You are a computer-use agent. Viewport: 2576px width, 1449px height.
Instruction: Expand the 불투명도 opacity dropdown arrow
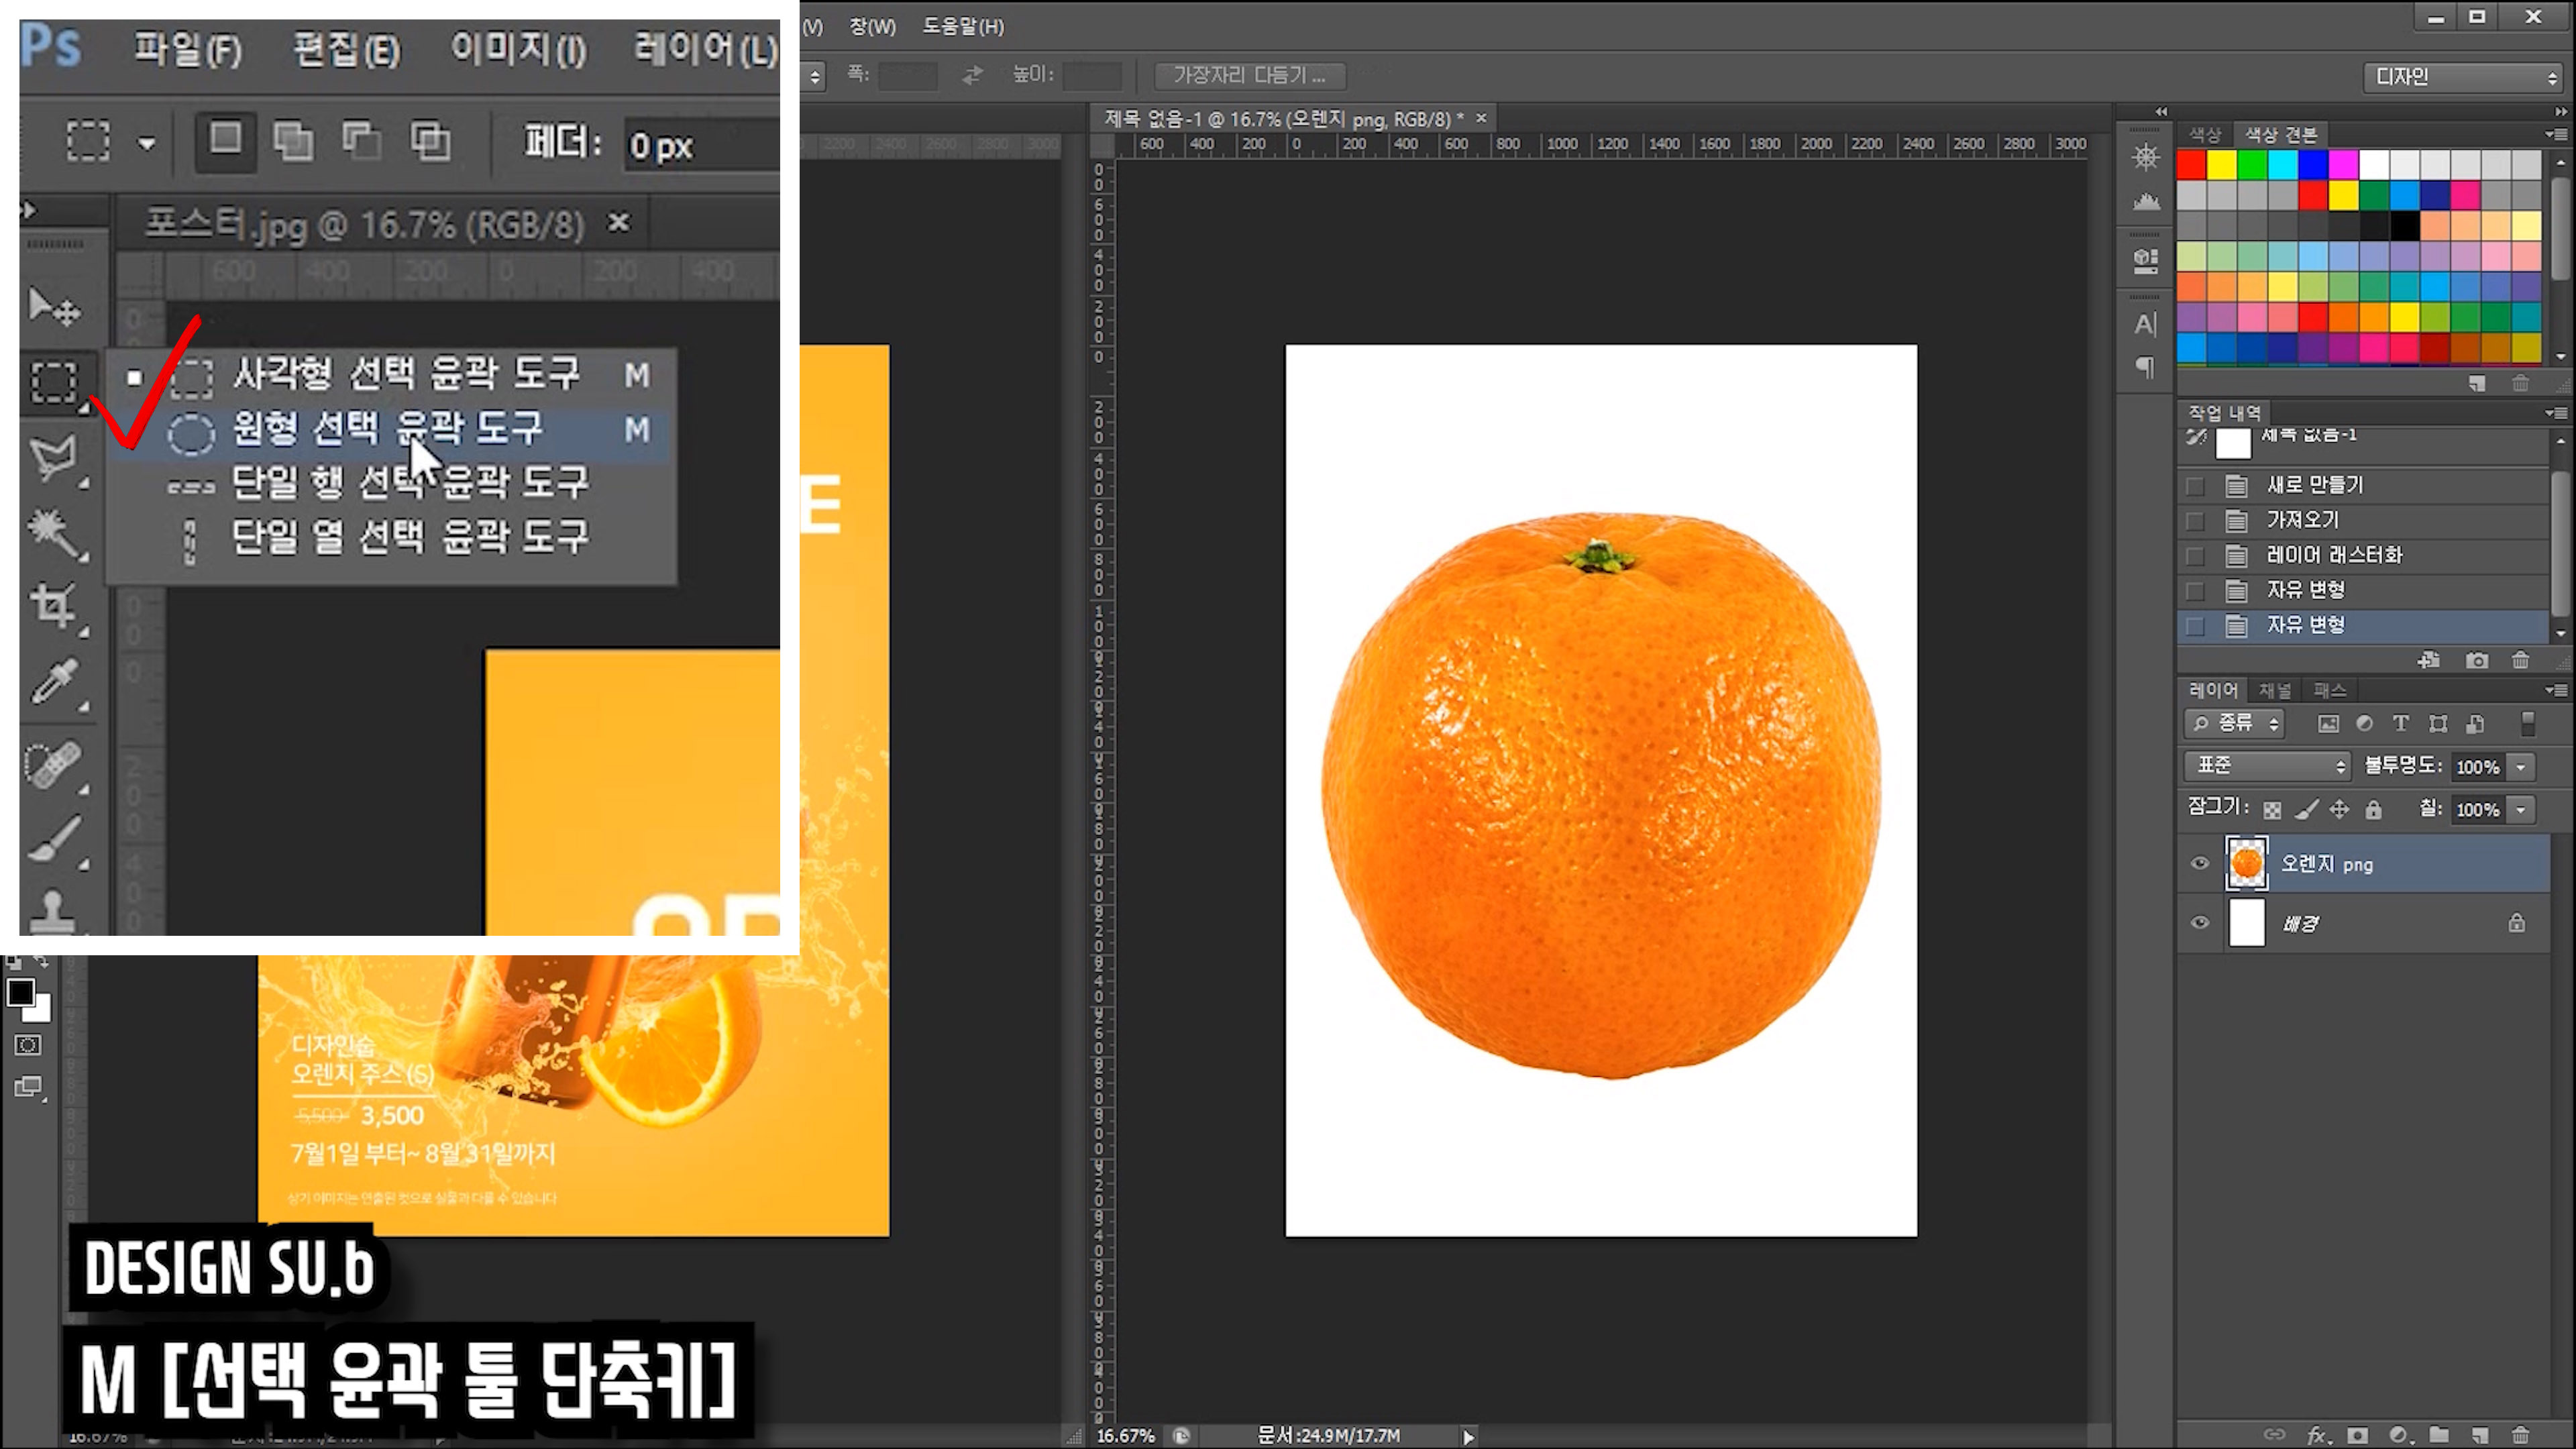click(x=2521, y=767)
